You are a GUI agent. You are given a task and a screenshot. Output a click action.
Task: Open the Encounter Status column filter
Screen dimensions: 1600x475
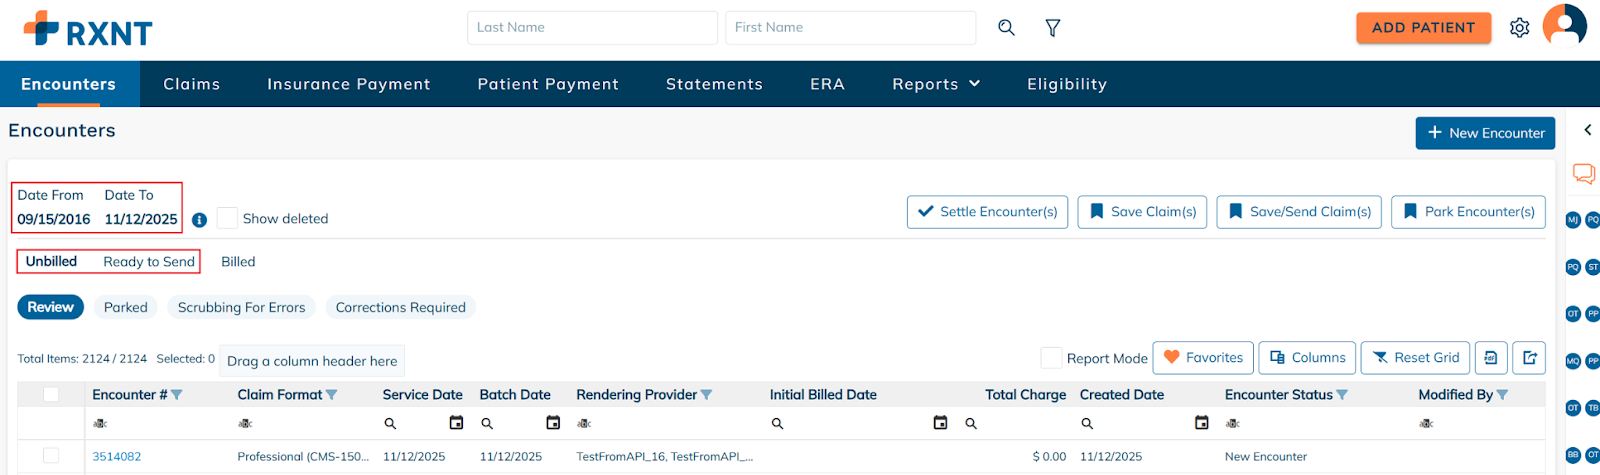1342,395
